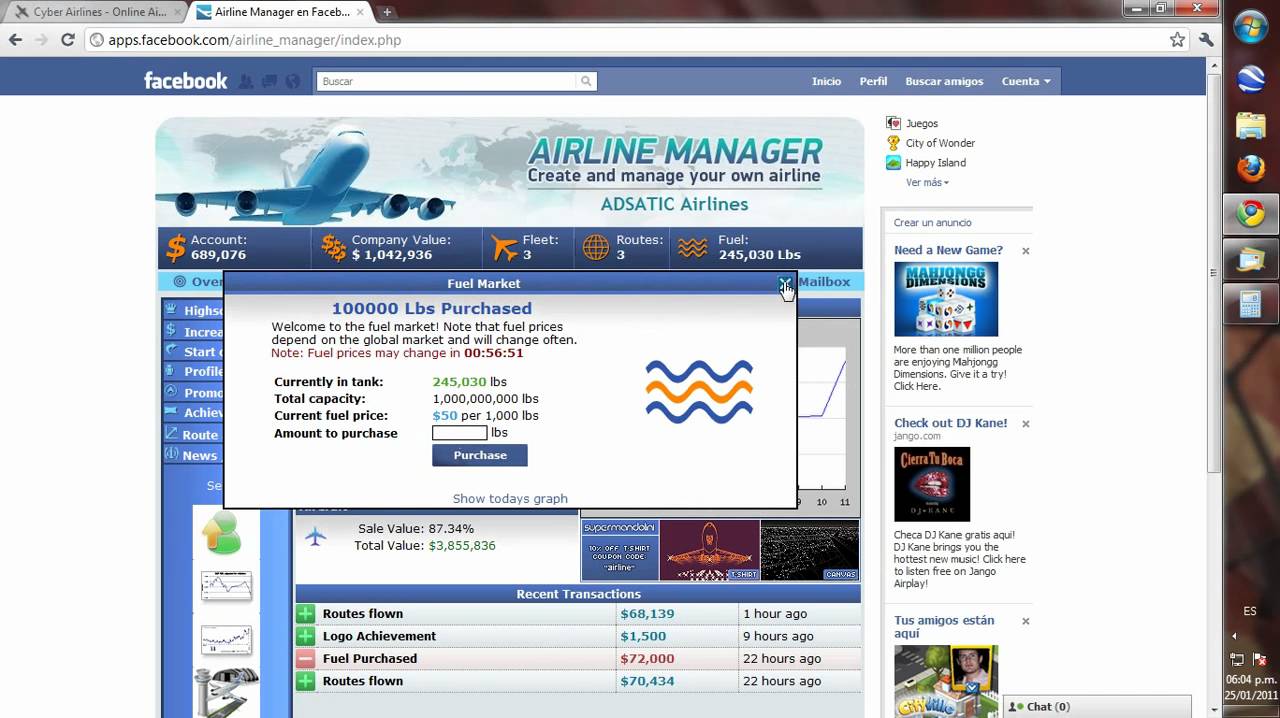Click red minus icon for Fuel Purchased
This screenshot has height=718, width=1280.
point(305,659)
